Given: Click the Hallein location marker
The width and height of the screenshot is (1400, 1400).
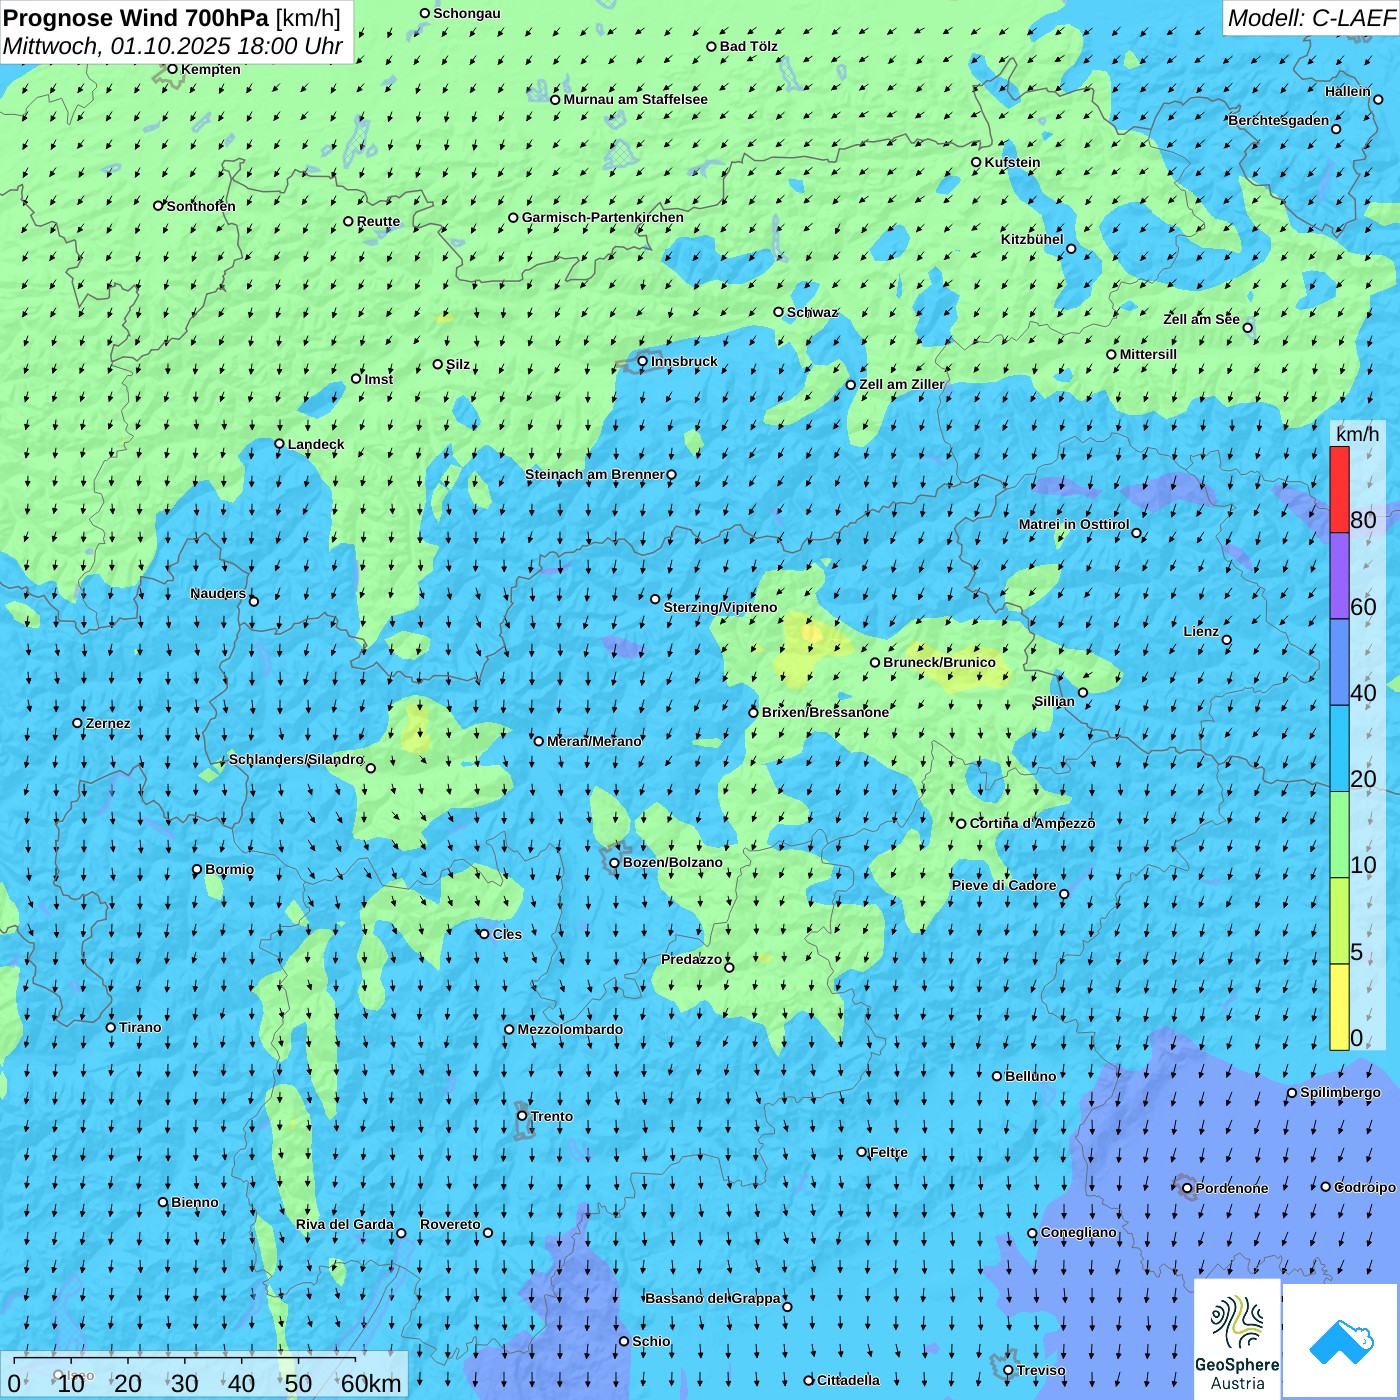Looking at the screenshot, I should click(1378, 99).
